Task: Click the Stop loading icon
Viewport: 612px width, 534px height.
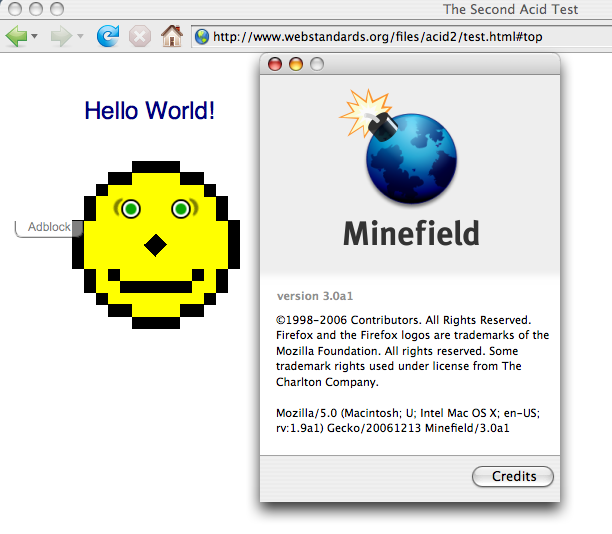Action: tap(139, 36)
